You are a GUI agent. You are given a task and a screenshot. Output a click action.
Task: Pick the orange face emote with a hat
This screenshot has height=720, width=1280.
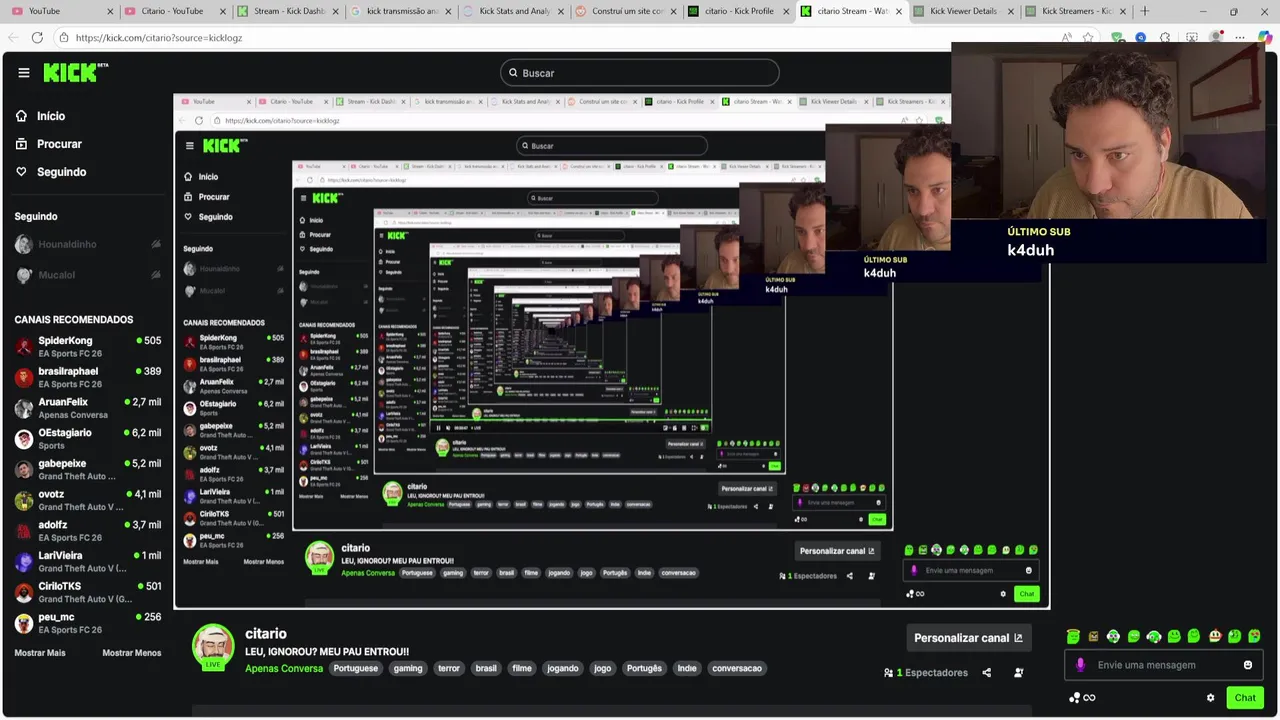pos(1214,636)
